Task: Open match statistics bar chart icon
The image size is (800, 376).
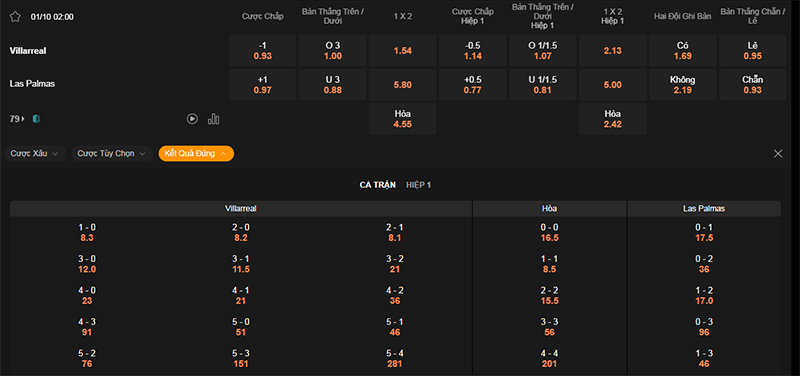Action: pyautogui.click(x=214, y=119)
